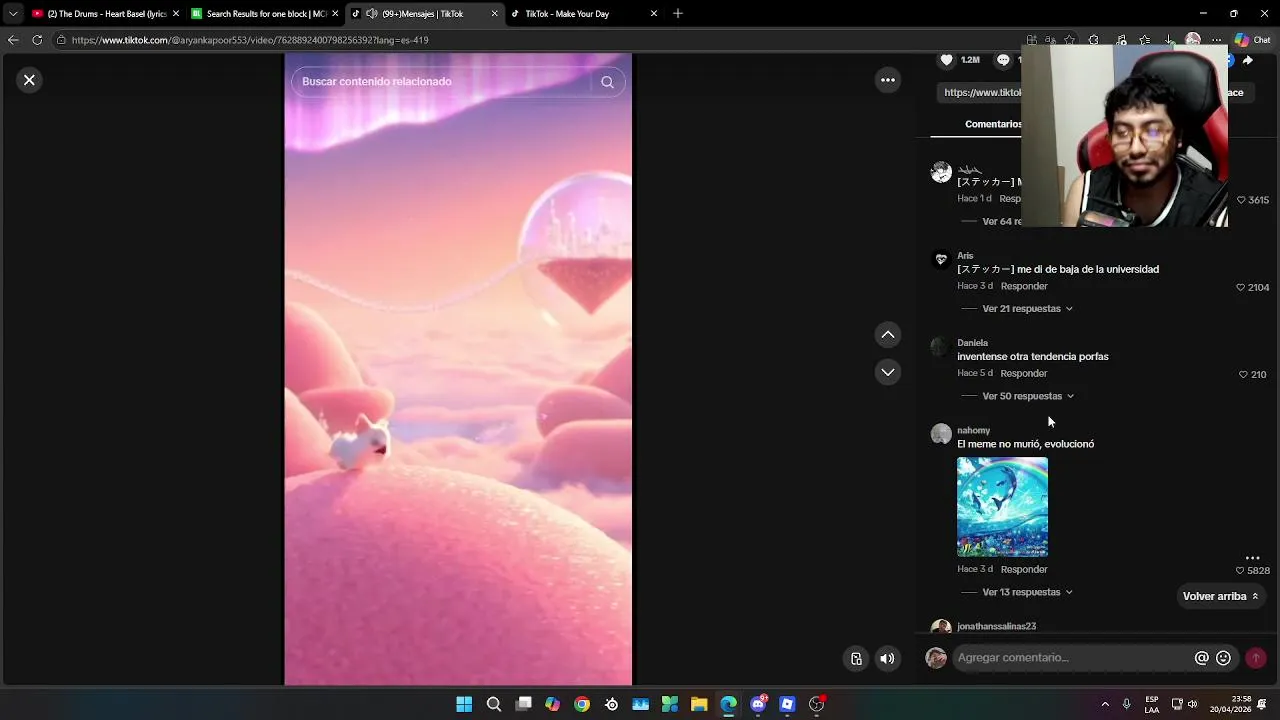Open comments with the speech bubble icon
The width and height of the screenshot is (1280, 720).
1003,60
